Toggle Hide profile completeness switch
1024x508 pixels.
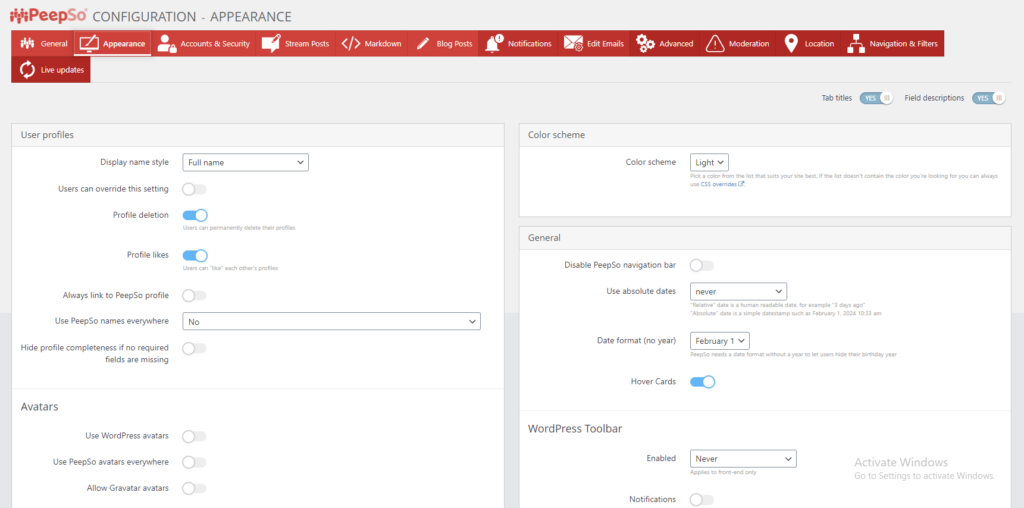click(194, 348)
